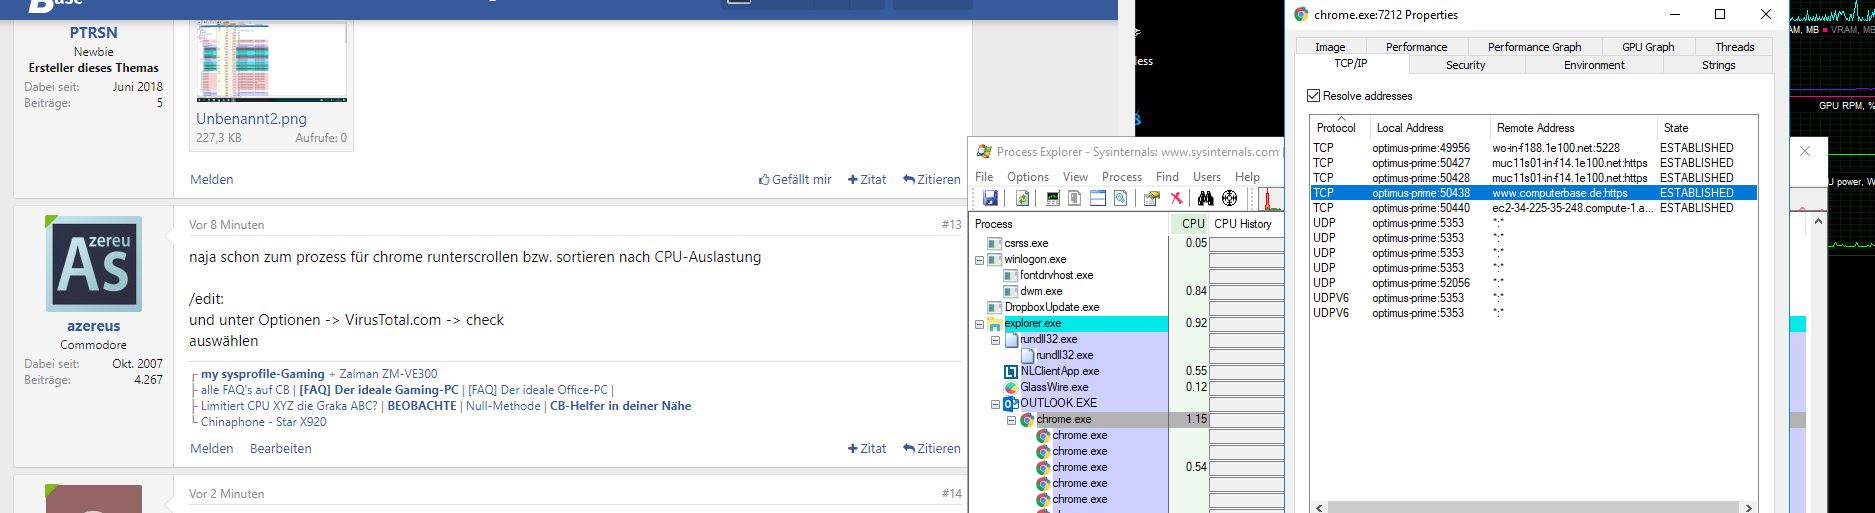This screenshot has width=1875, height=513.
Task: Click the OUTLOOK.EXE process icon
Action: (x=1010, y=403)
